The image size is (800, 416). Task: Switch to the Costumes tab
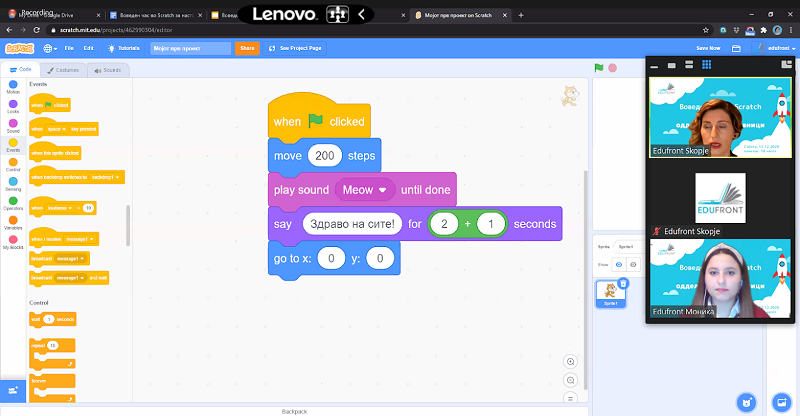pos(62,70)
